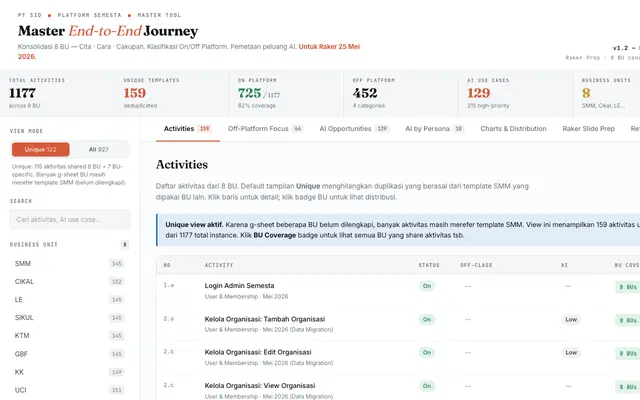Switch to Off-Platform Focus tab
Screen dimensions: 640x400
[x=265, y=129]
